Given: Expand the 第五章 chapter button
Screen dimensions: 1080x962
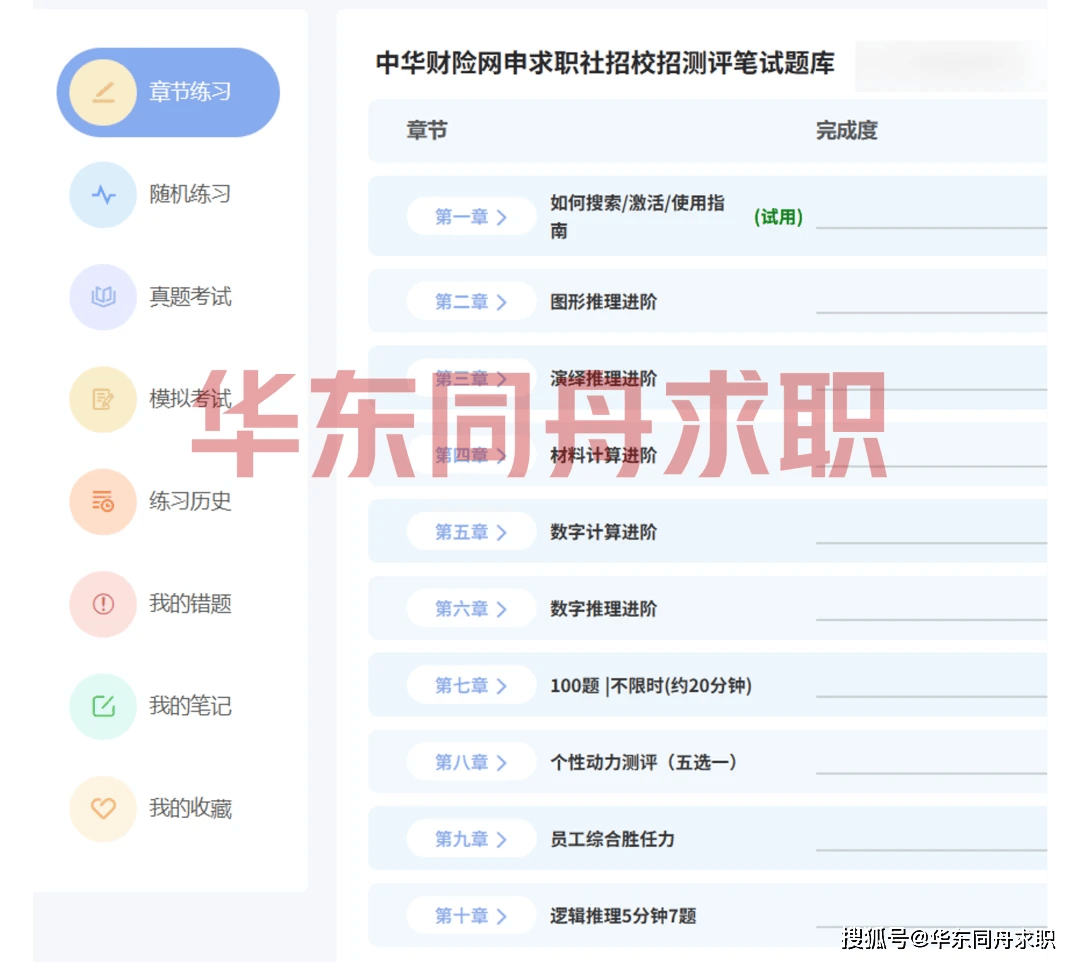Looking at the screenshot, I should point(471,532).
